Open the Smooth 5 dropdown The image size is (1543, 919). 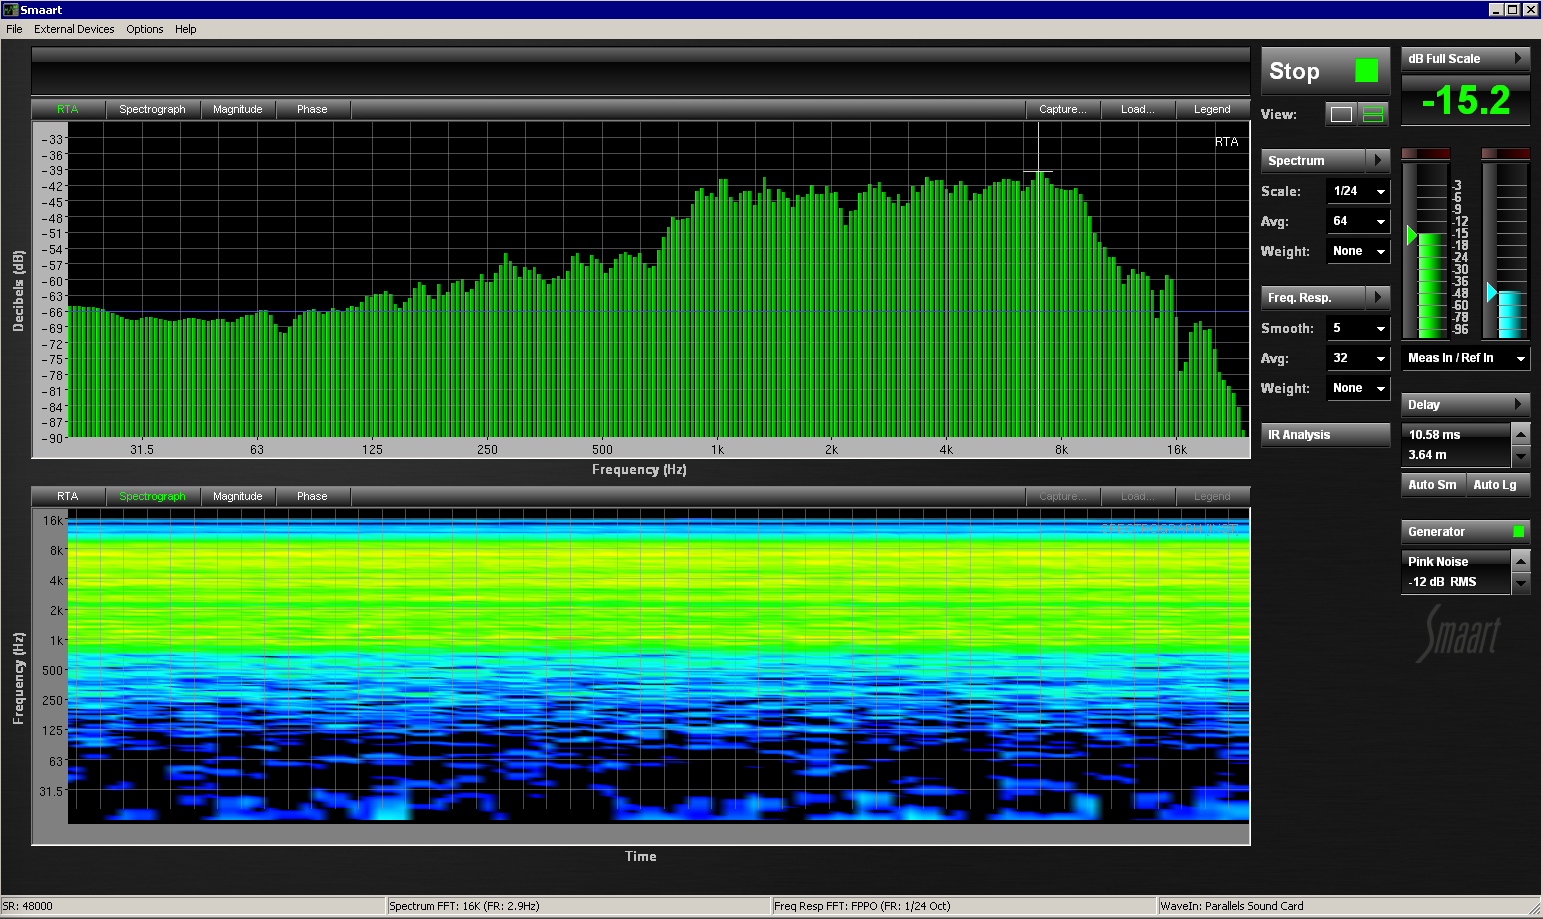coord(1358,328)
